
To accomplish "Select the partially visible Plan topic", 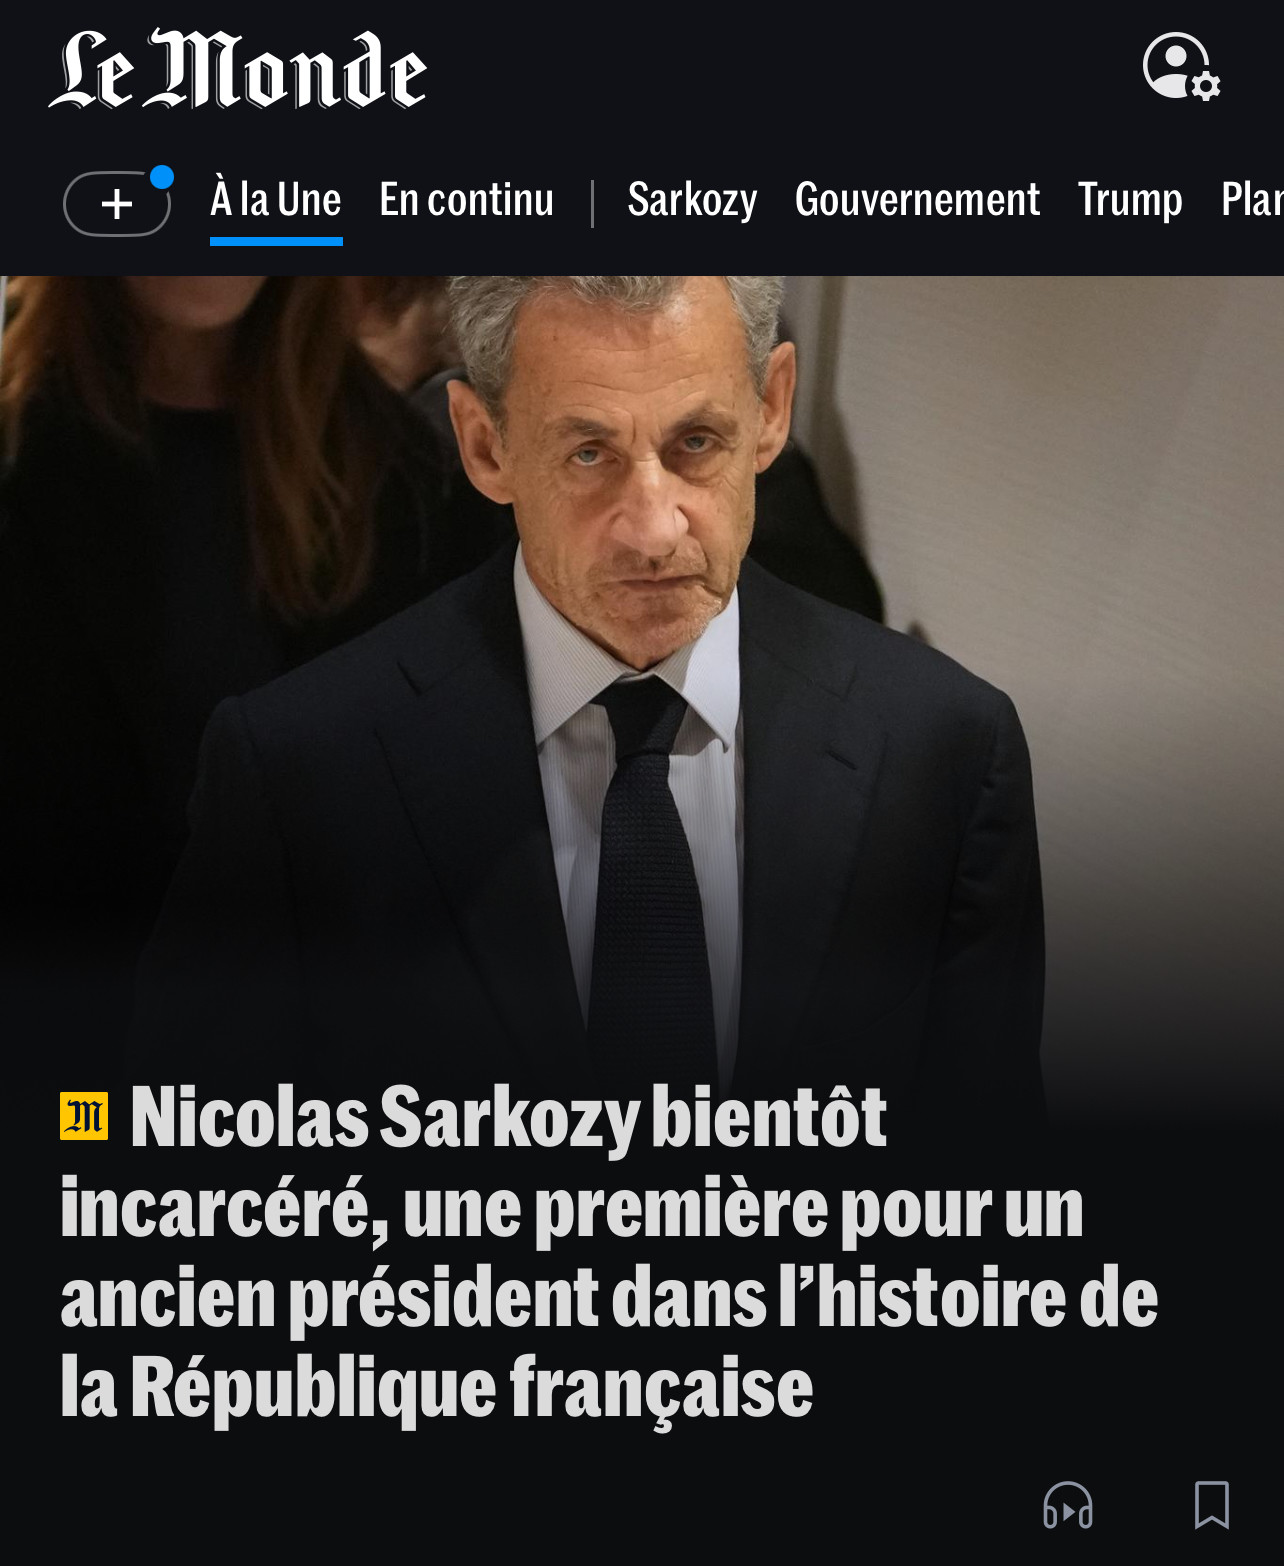I will coord(1252,199).
